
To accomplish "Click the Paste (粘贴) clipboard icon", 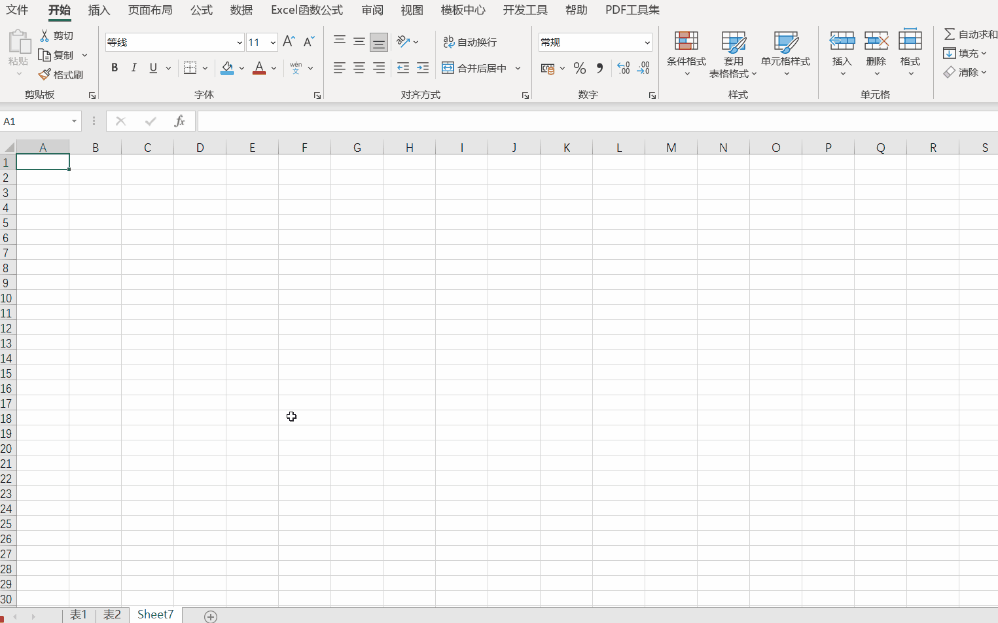I will (x=18, y=42).
